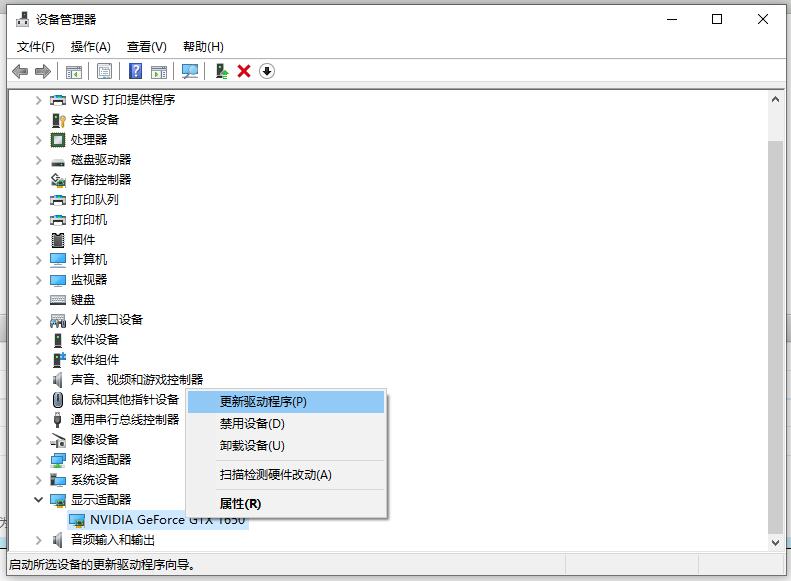Image resolution: width=791 pixels, height=581 pixels.
Task: Expand the 打印队列 category
Action: pyautogui.click(x=38, y=200)
